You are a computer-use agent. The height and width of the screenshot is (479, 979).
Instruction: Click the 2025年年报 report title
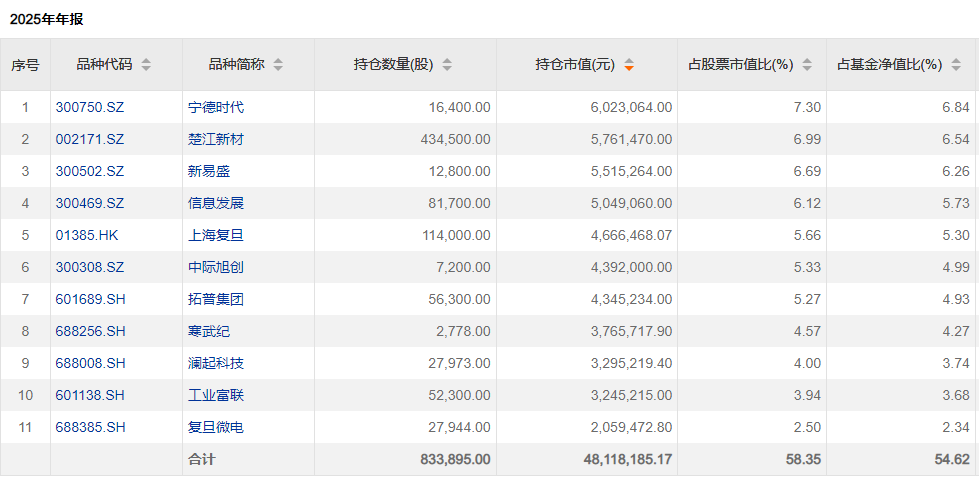point(47,19)
